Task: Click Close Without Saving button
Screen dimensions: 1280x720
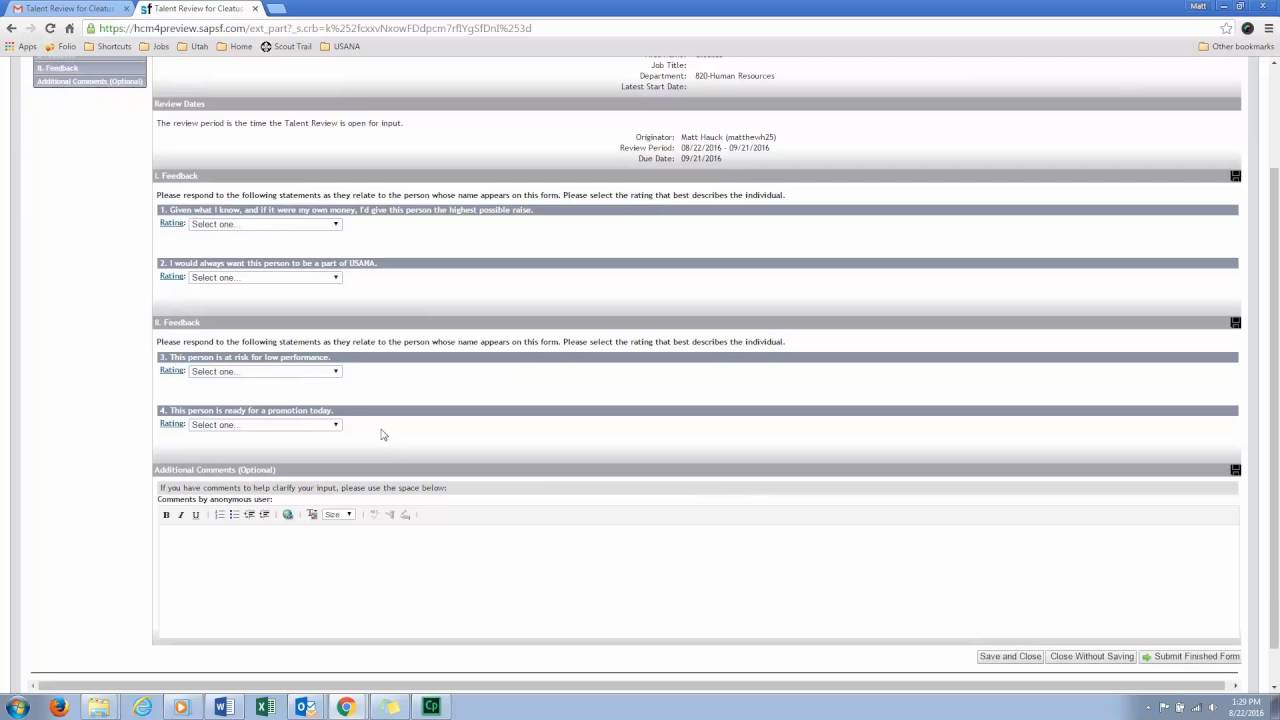Action: [1092, 657]
